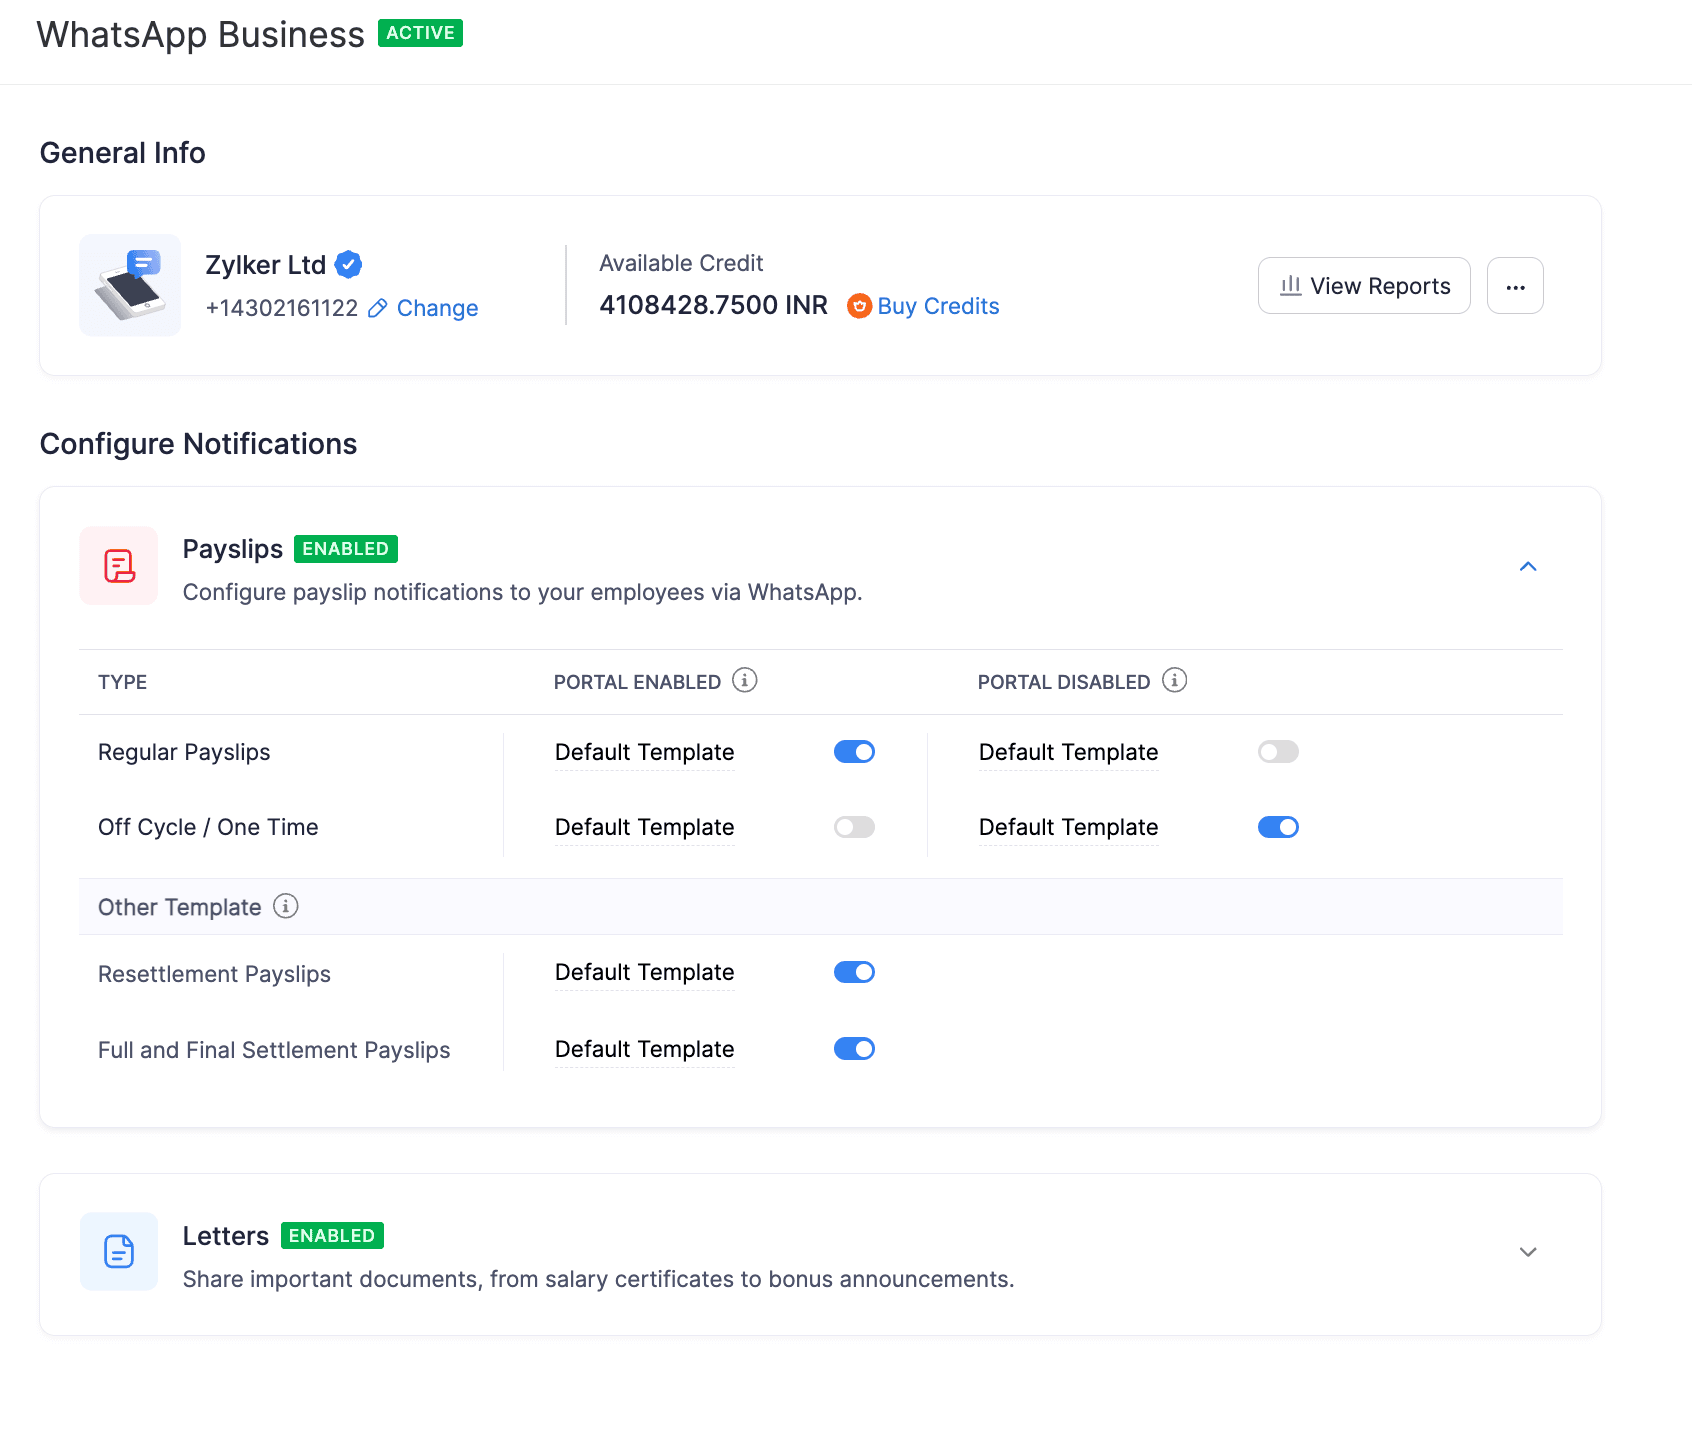Click the pencil icon next to Change
Viewport: 1692px width, 1430px height.
click(377, 308)
